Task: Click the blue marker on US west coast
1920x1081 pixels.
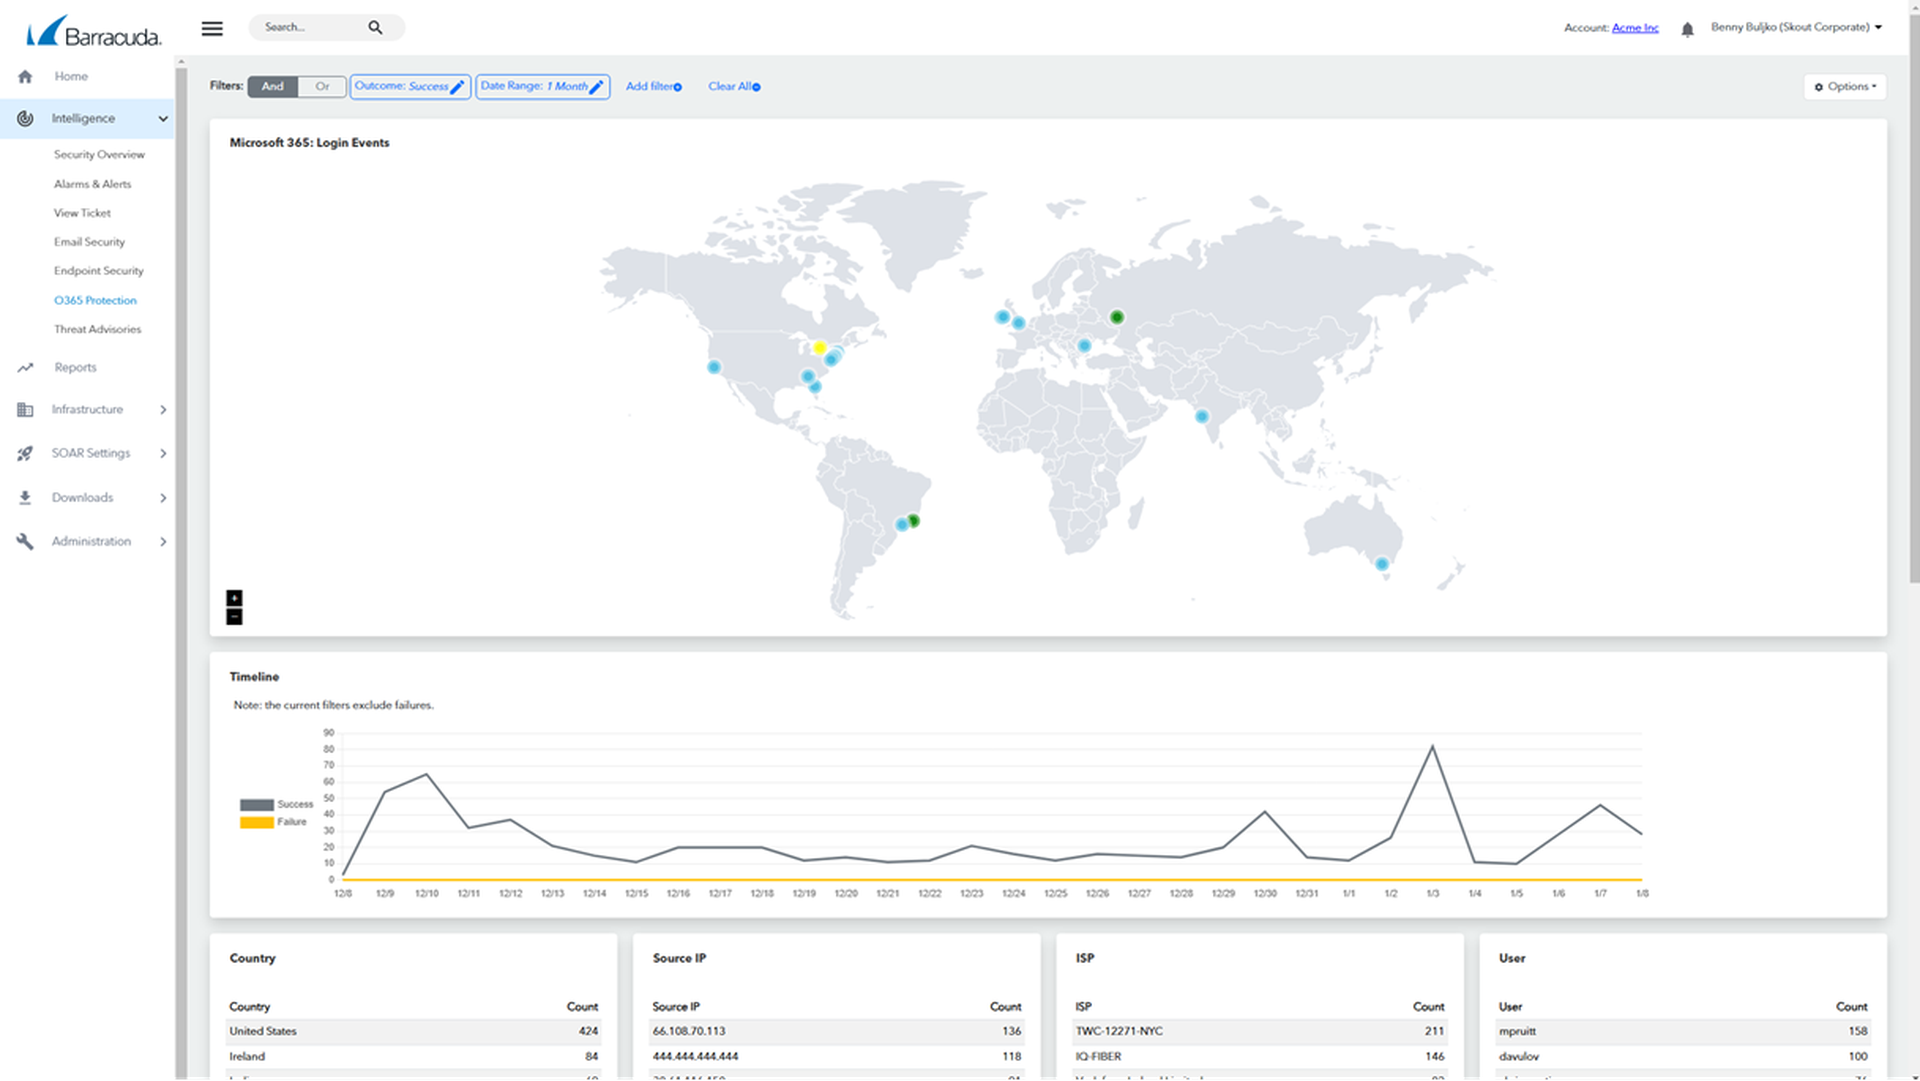Action: (x=714, y=367)
